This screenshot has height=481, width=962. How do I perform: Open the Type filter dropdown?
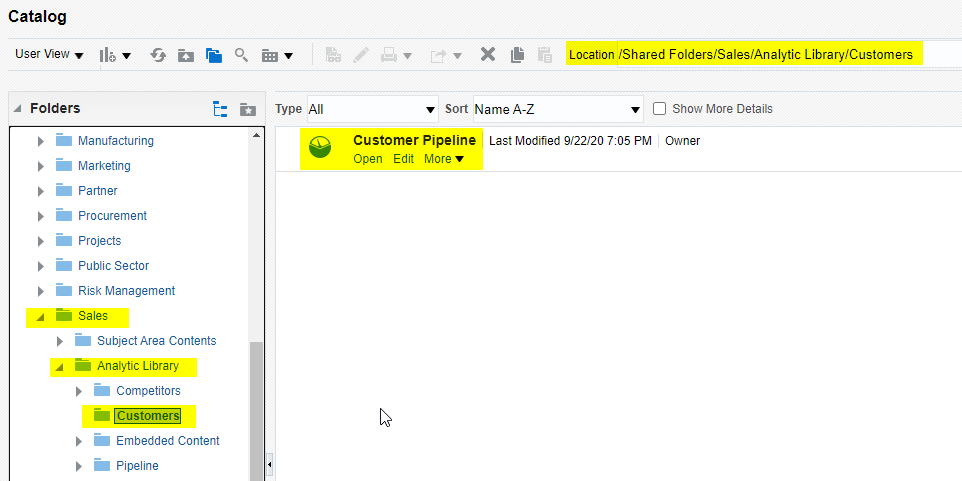[x=372, y=109]
